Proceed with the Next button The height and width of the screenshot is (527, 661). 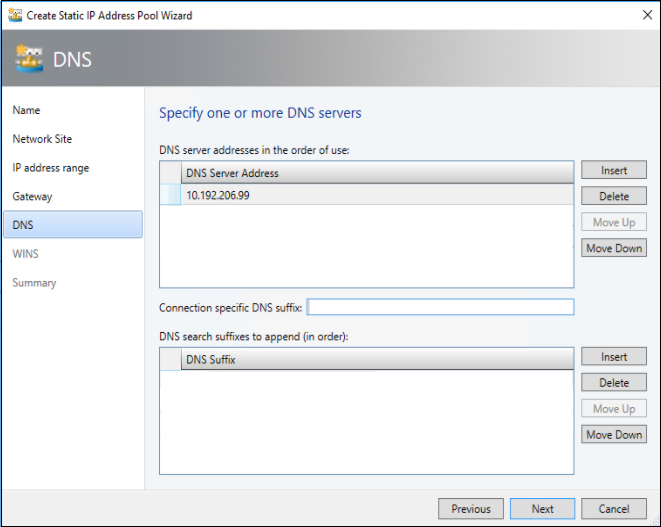pos(542,509)
